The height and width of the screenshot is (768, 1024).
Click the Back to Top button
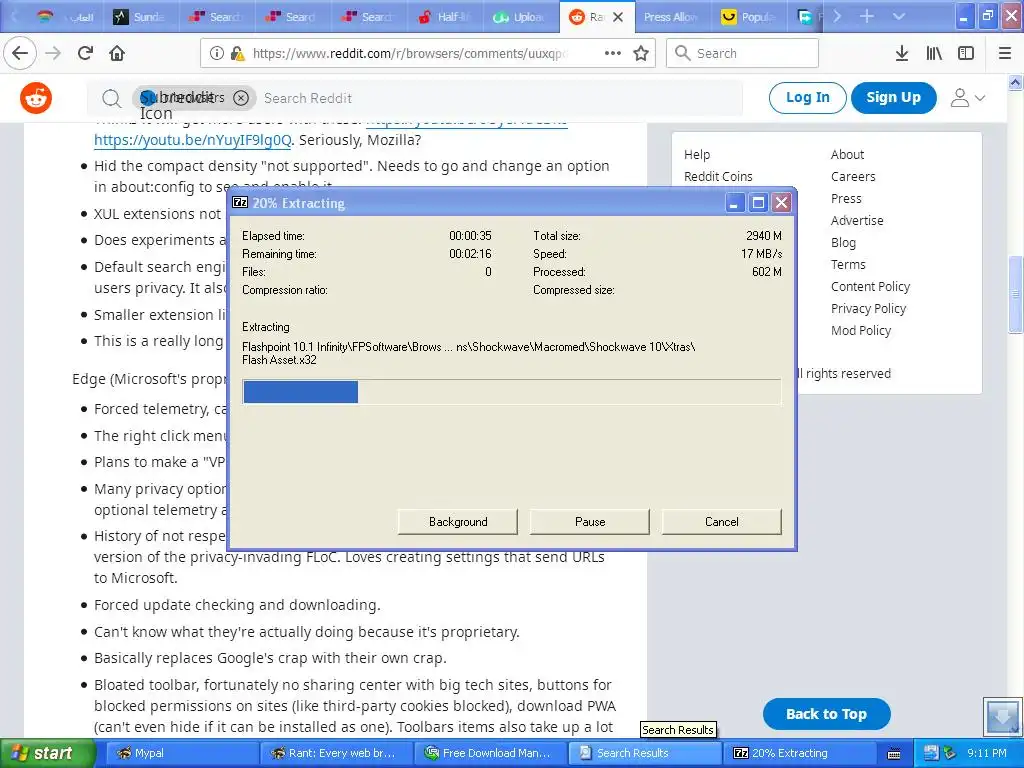(x=826, y=714)
